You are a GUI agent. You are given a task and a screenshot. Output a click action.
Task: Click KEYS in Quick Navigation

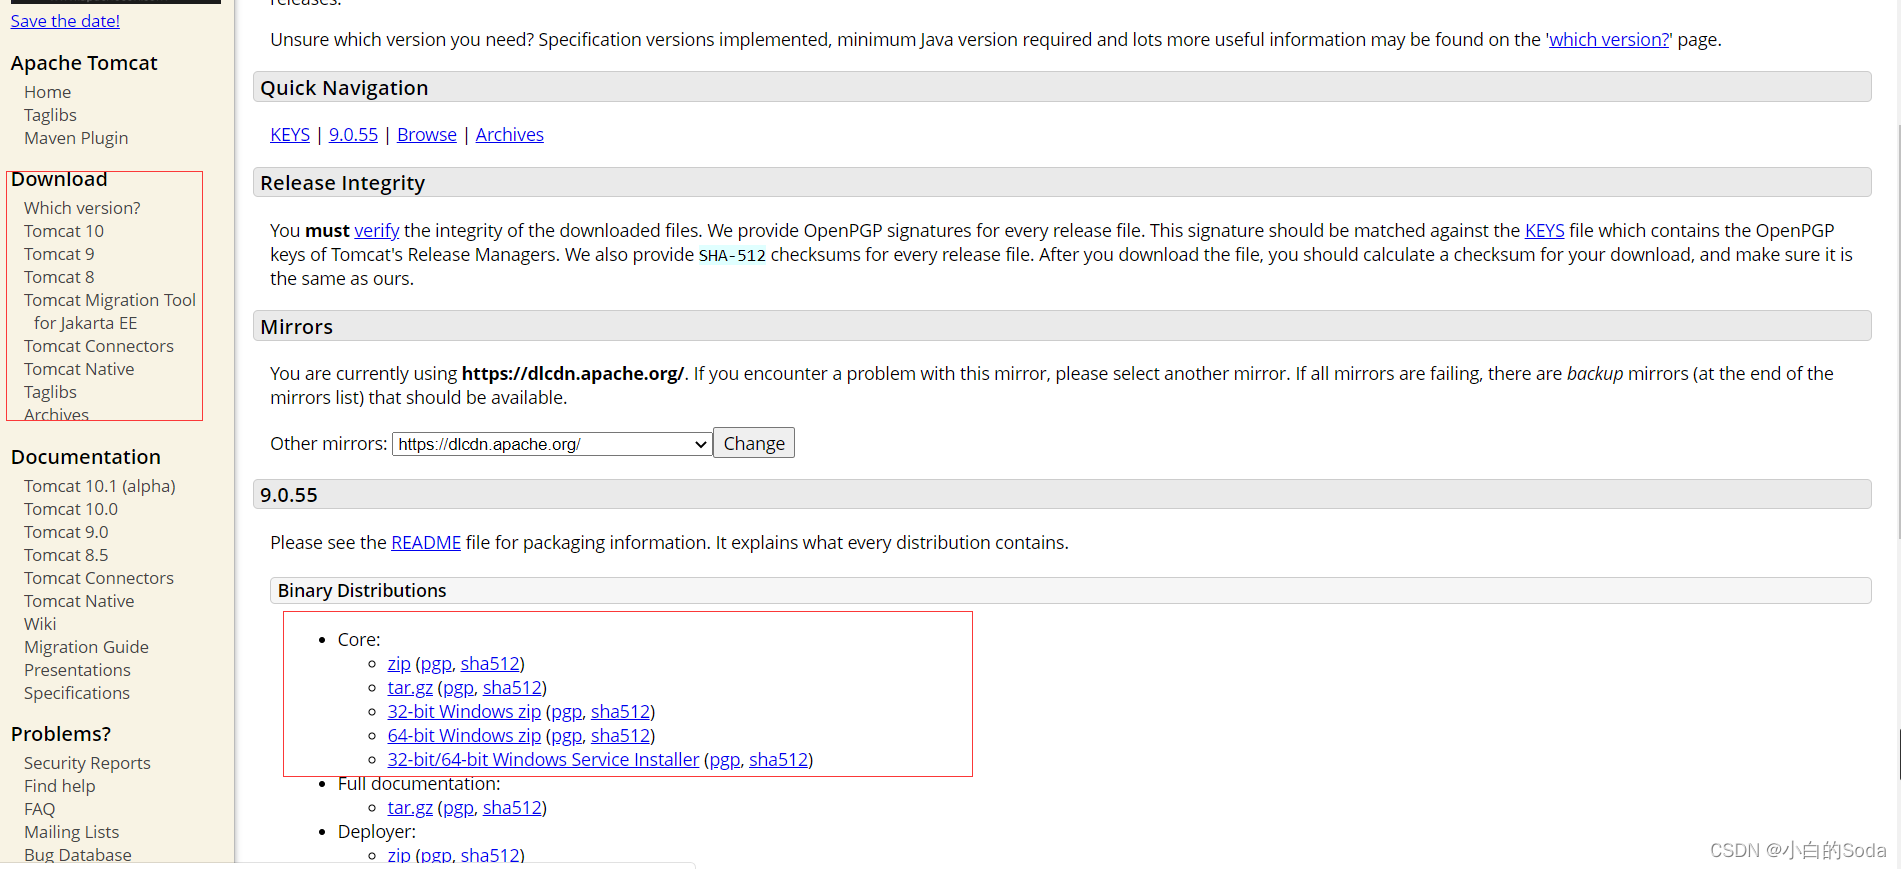point(290,135)
